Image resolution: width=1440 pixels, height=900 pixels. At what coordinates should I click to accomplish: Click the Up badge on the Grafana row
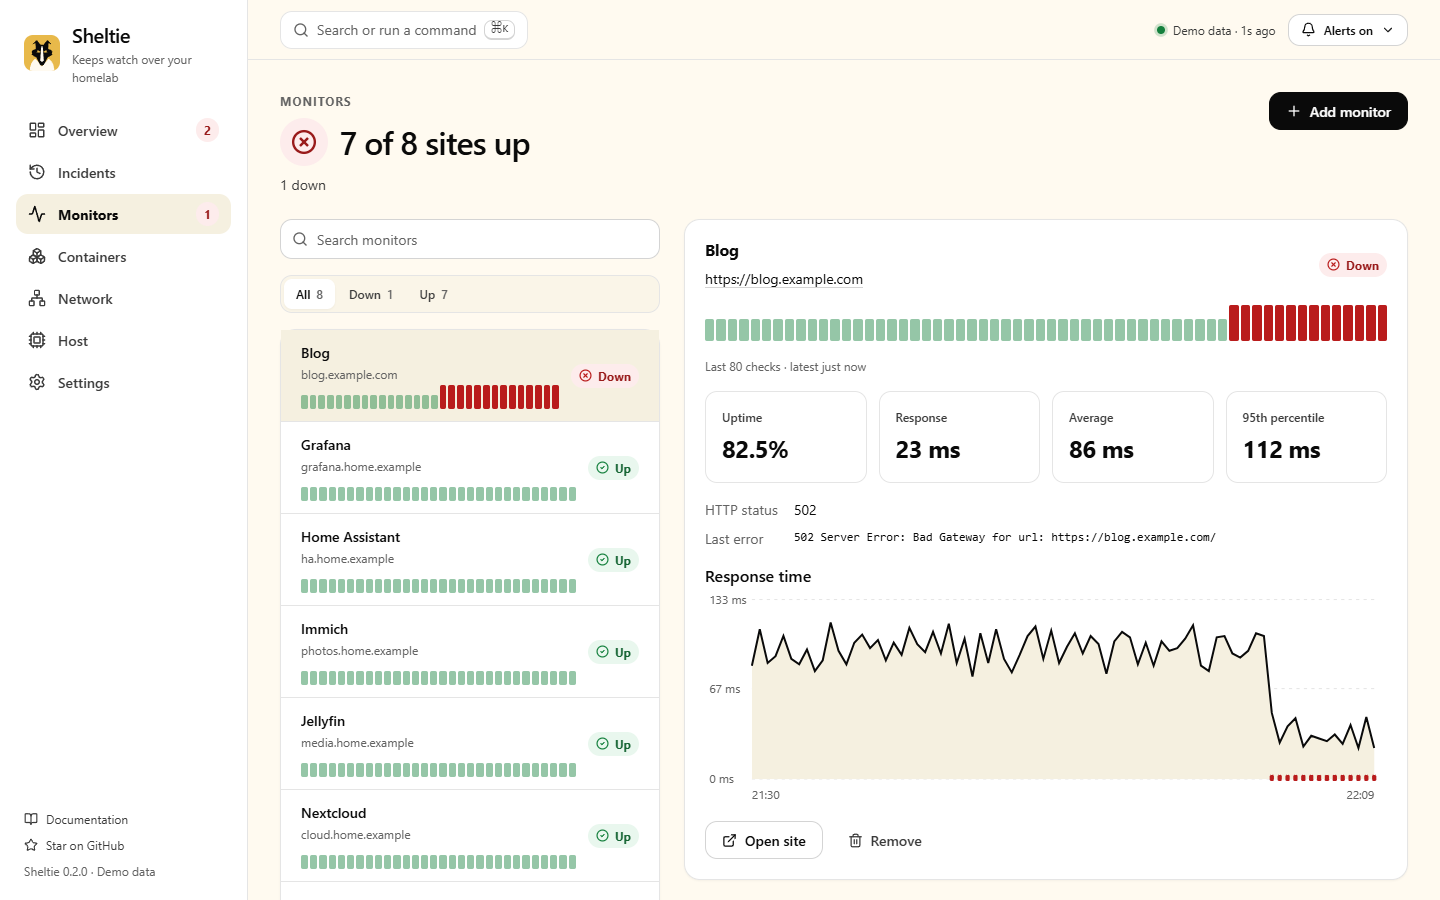pos(614,468)
